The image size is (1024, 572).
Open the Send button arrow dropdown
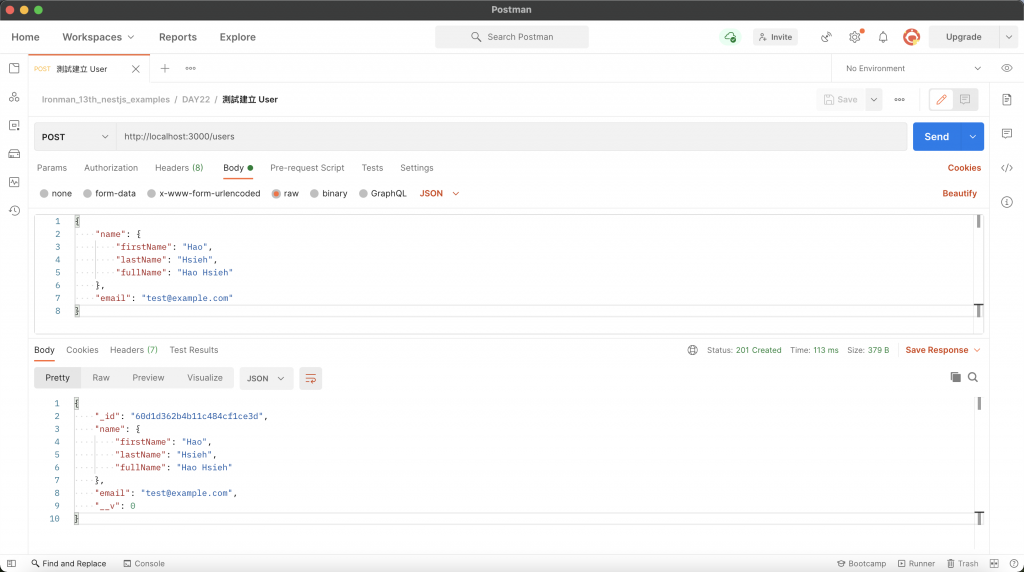972,137
